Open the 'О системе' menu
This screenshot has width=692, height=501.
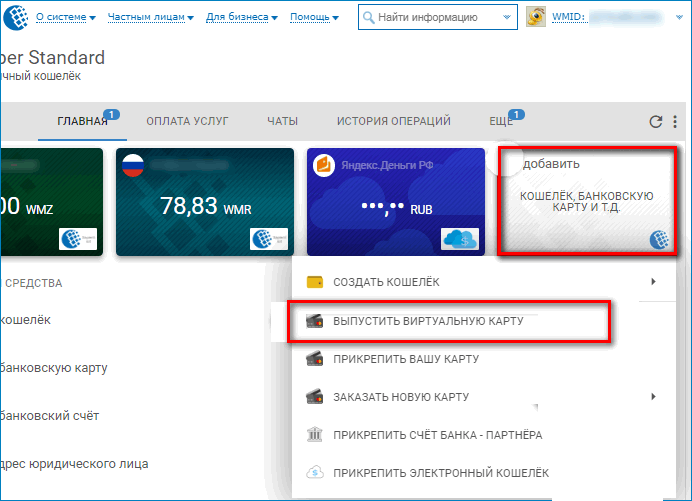(x=65, y=17)
